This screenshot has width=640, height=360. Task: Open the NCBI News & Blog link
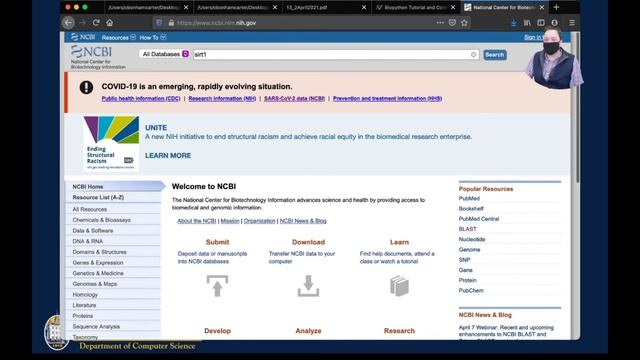click(303, 221)
